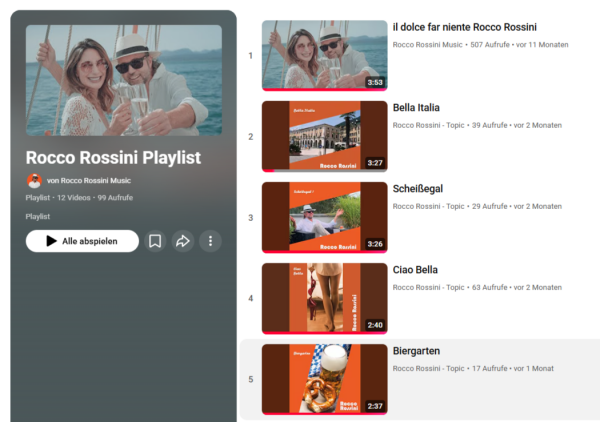Play all videos with Alle abspielen
The image size is (600, 422).
pos(82,241)
